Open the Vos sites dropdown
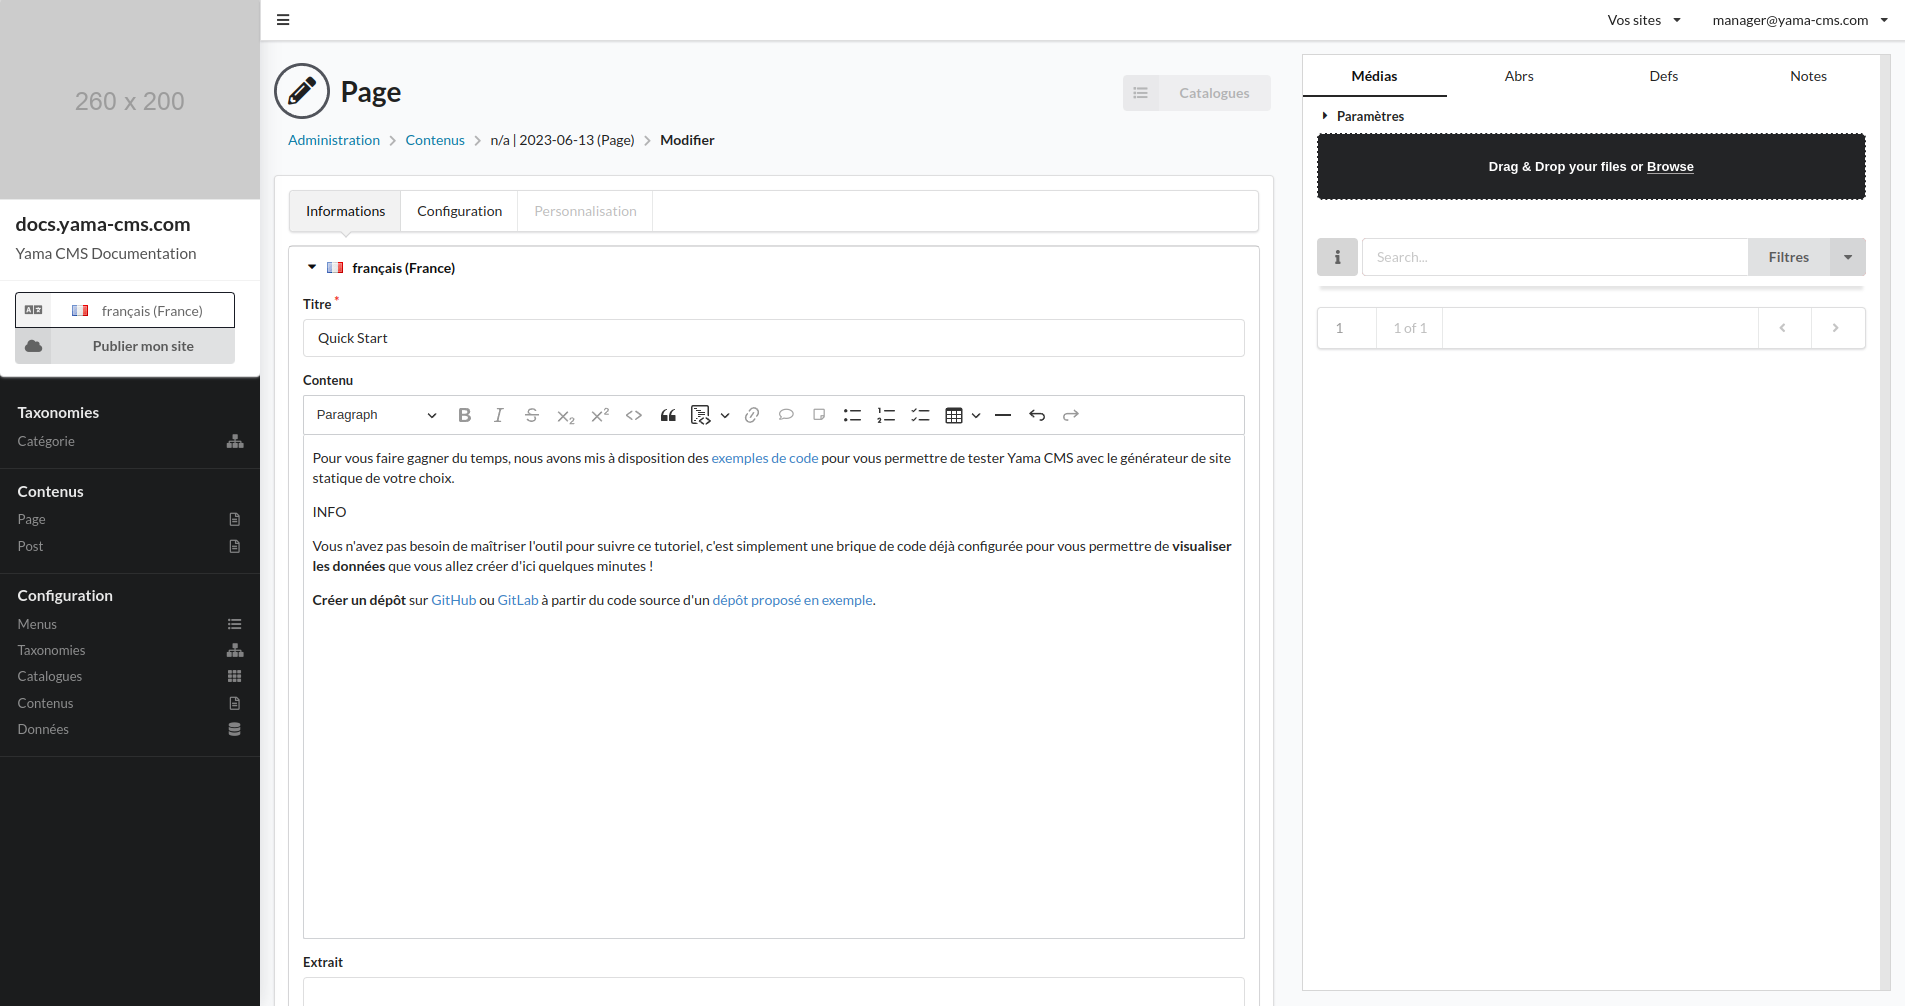Screen dimensions: 1905x1006 (1643, 20)
